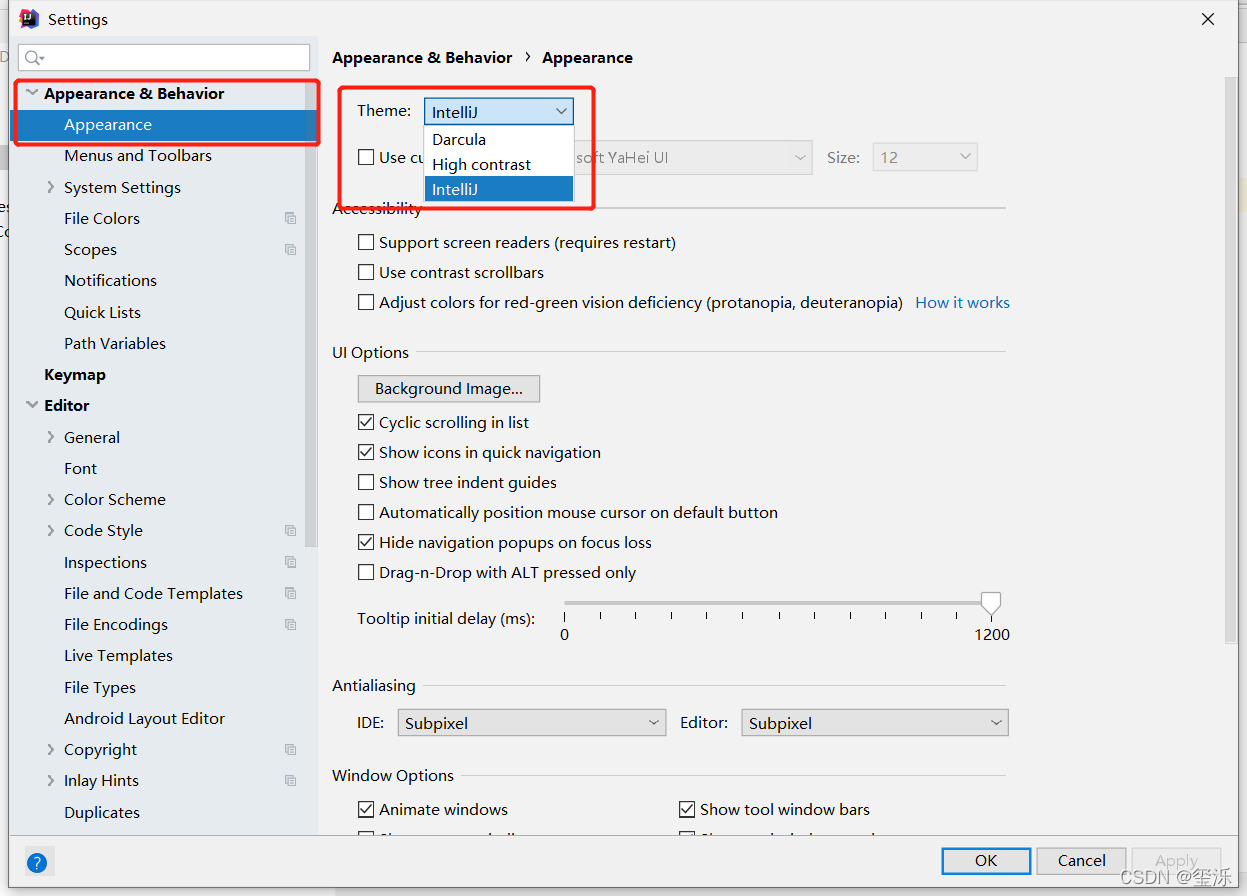Collapse the Editor tree node

click(32, 405)
